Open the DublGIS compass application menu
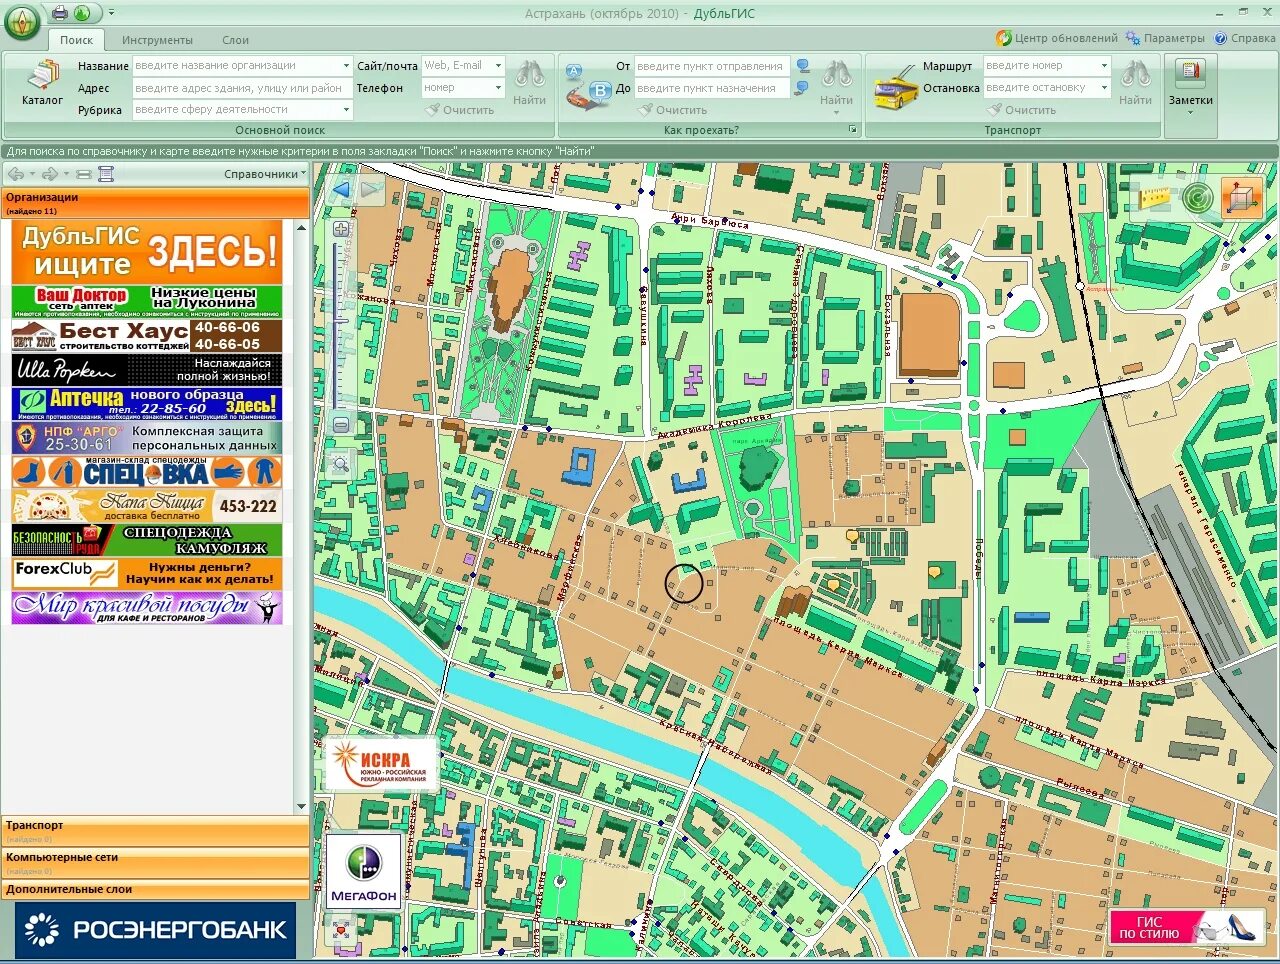This screenshot has width=1280, height=964. pyautogui.click(x=22, y=21)
